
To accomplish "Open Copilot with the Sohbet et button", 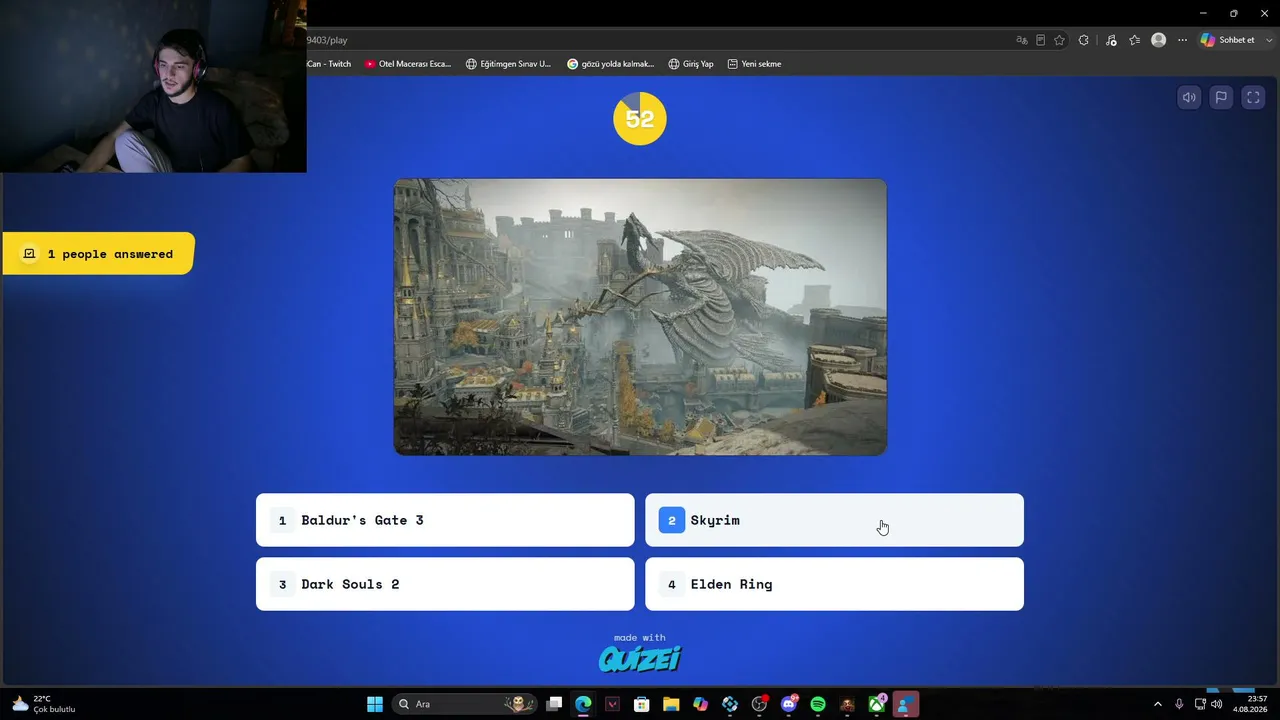I will [1227, 40].
